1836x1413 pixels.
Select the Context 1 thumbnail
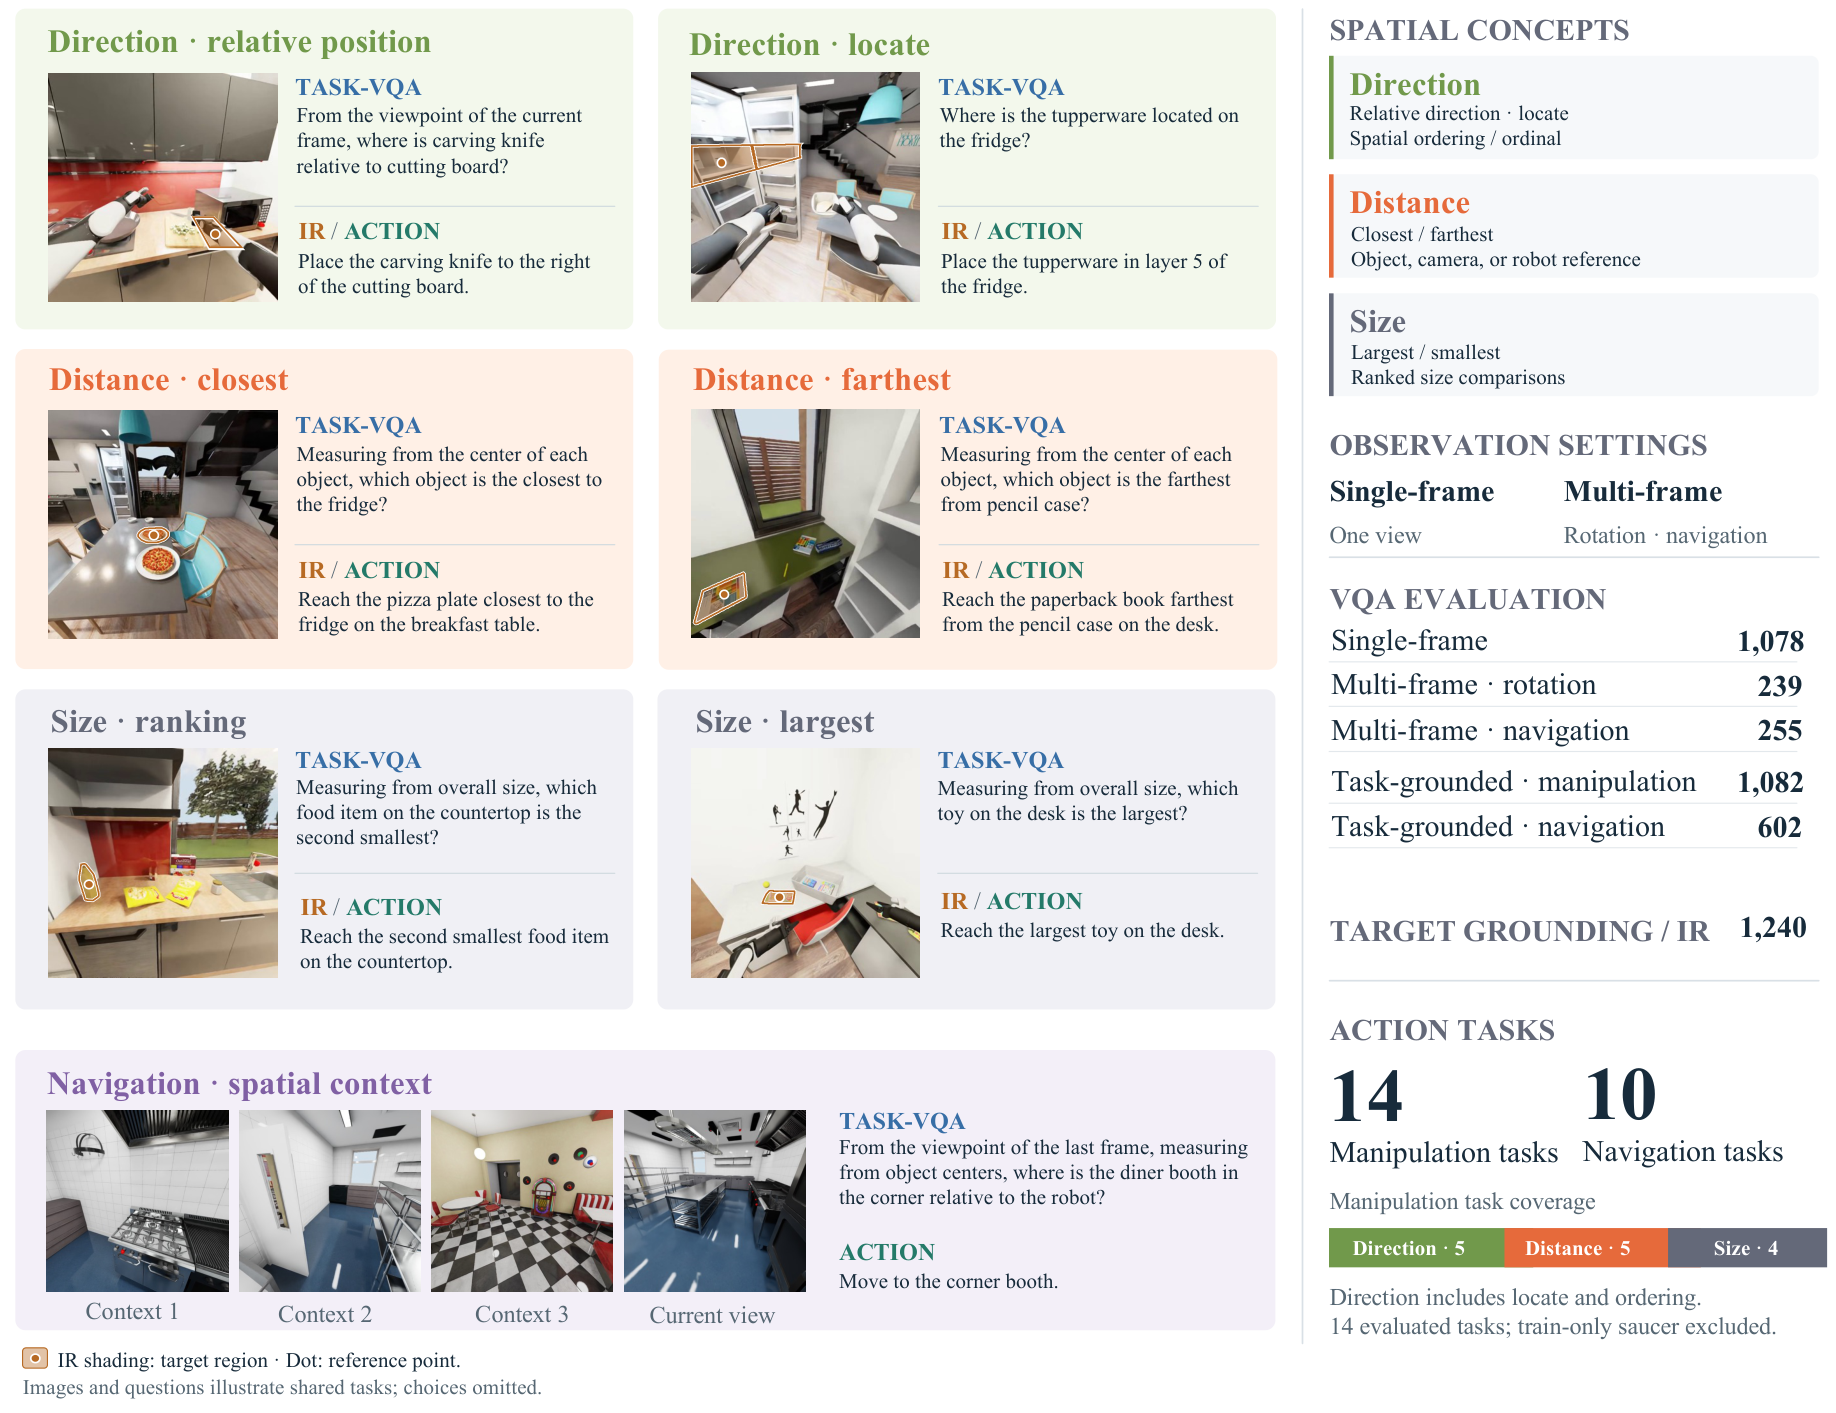tap(137, 1201)
